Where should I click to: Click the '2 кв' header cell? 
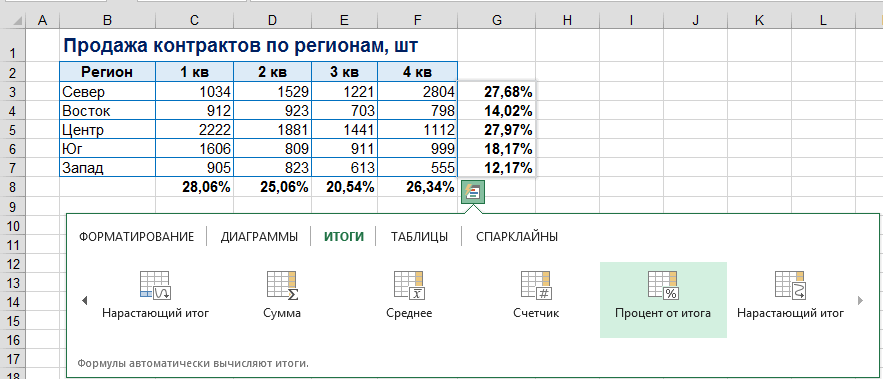273,72
